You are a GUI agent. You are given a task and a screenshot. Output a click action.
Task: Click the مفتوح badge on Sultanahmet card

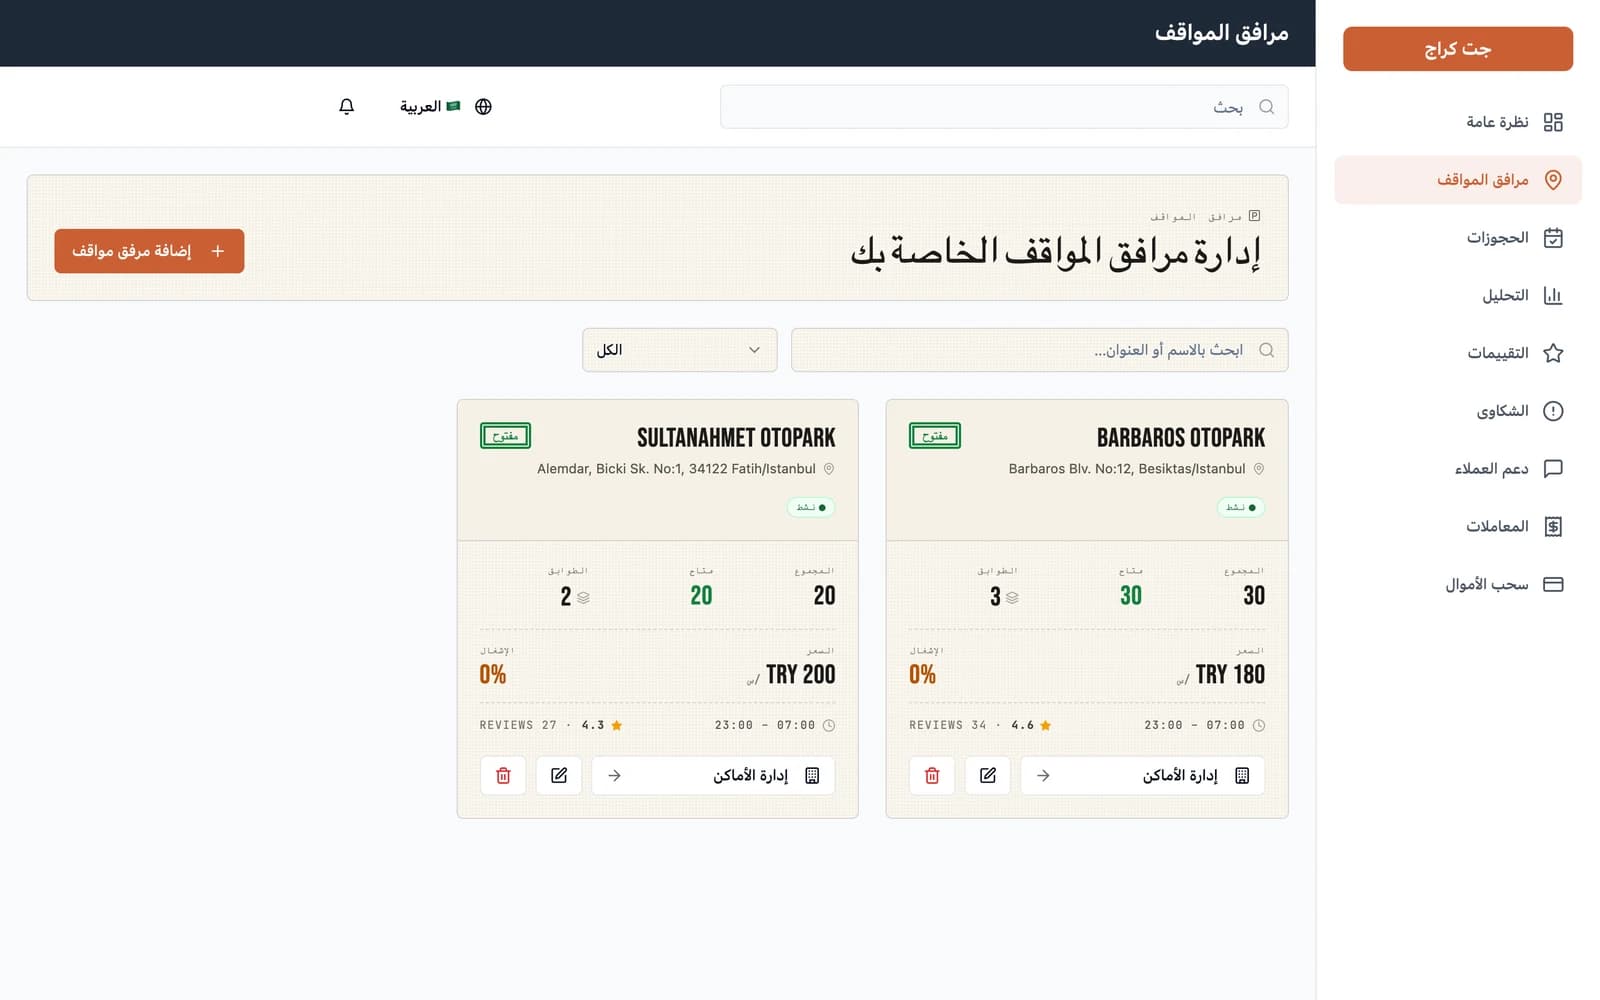506,436
